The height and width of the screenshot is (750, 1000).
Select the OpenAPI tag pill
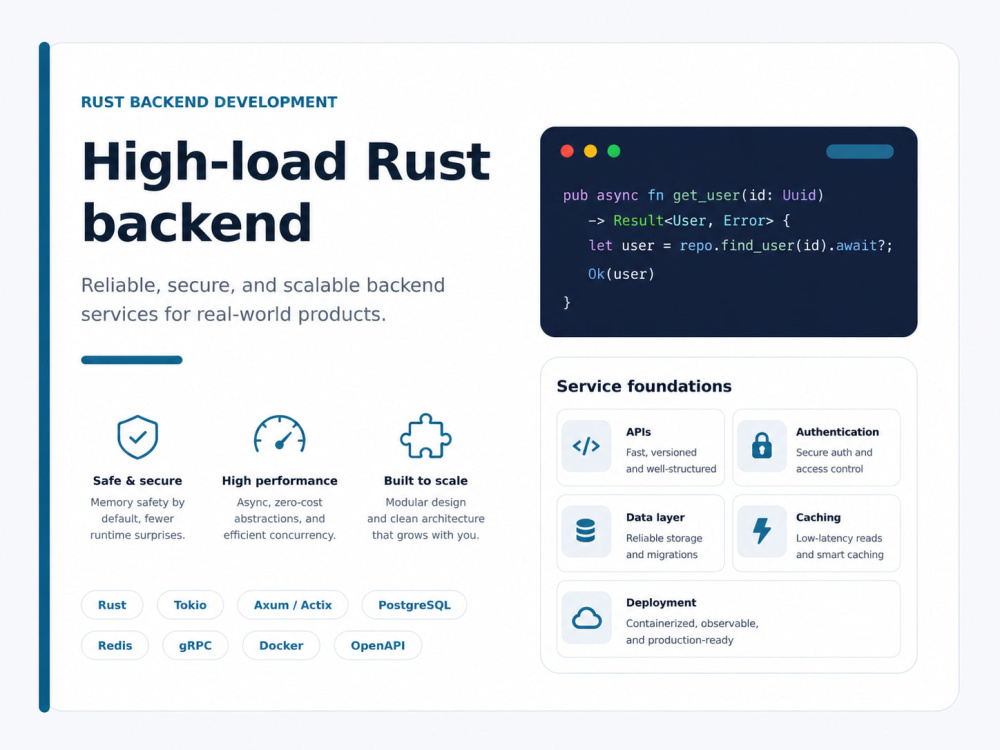(378, 645)
